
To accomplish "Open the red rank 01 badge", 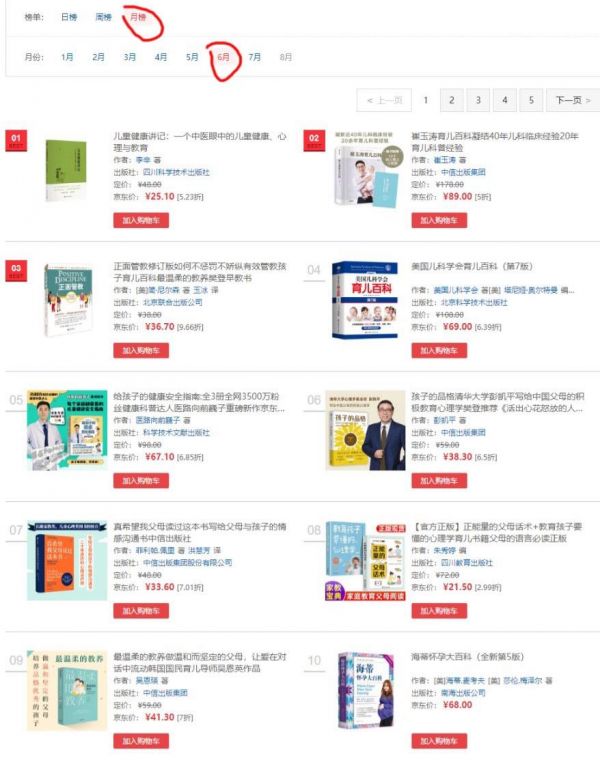I will pyautogui.click(x=16, y=141).
